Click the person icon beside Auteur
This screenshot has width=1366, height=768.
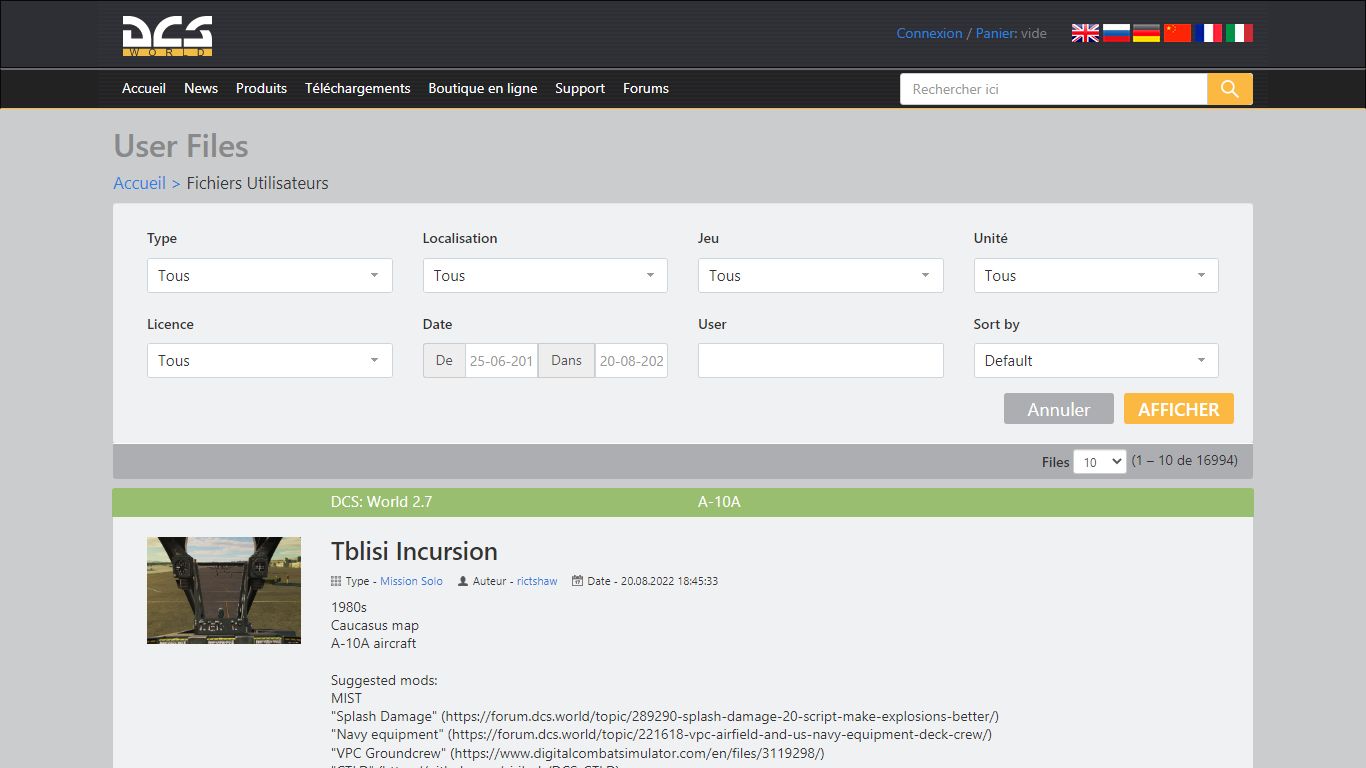(463, 581)
